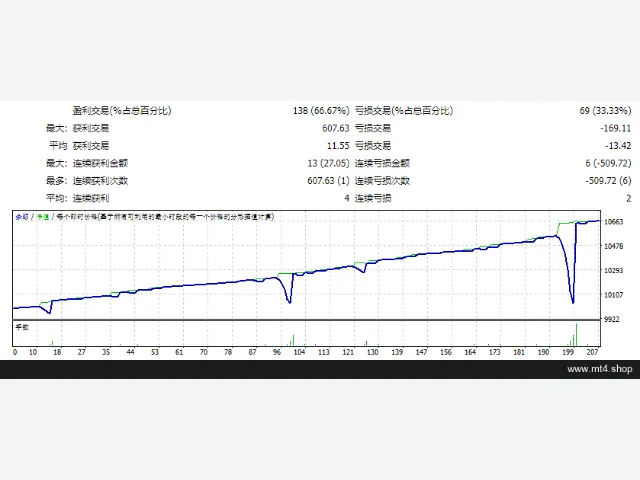Click the 最多: row prefix
The height and width of the screenshot is (480, 640).
pyautogui.click(x=56, y=181)
